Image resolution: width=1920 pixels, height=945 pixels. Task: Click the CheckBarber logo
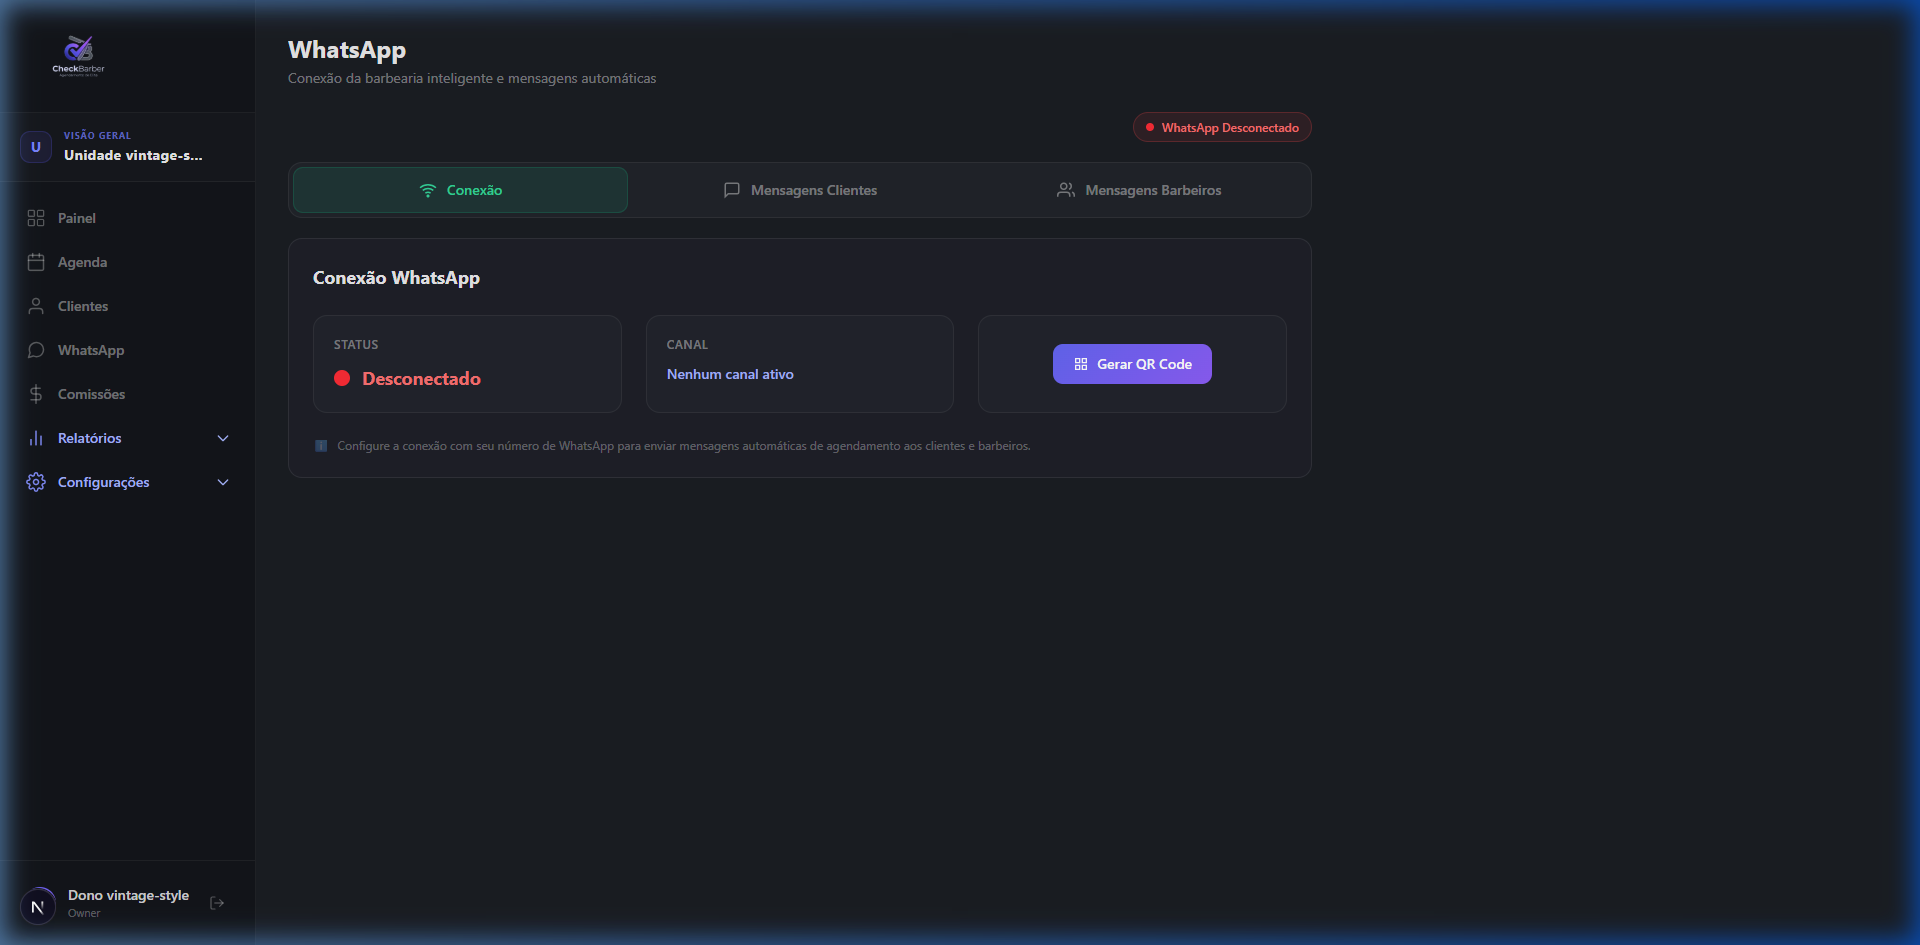(78, 56)
